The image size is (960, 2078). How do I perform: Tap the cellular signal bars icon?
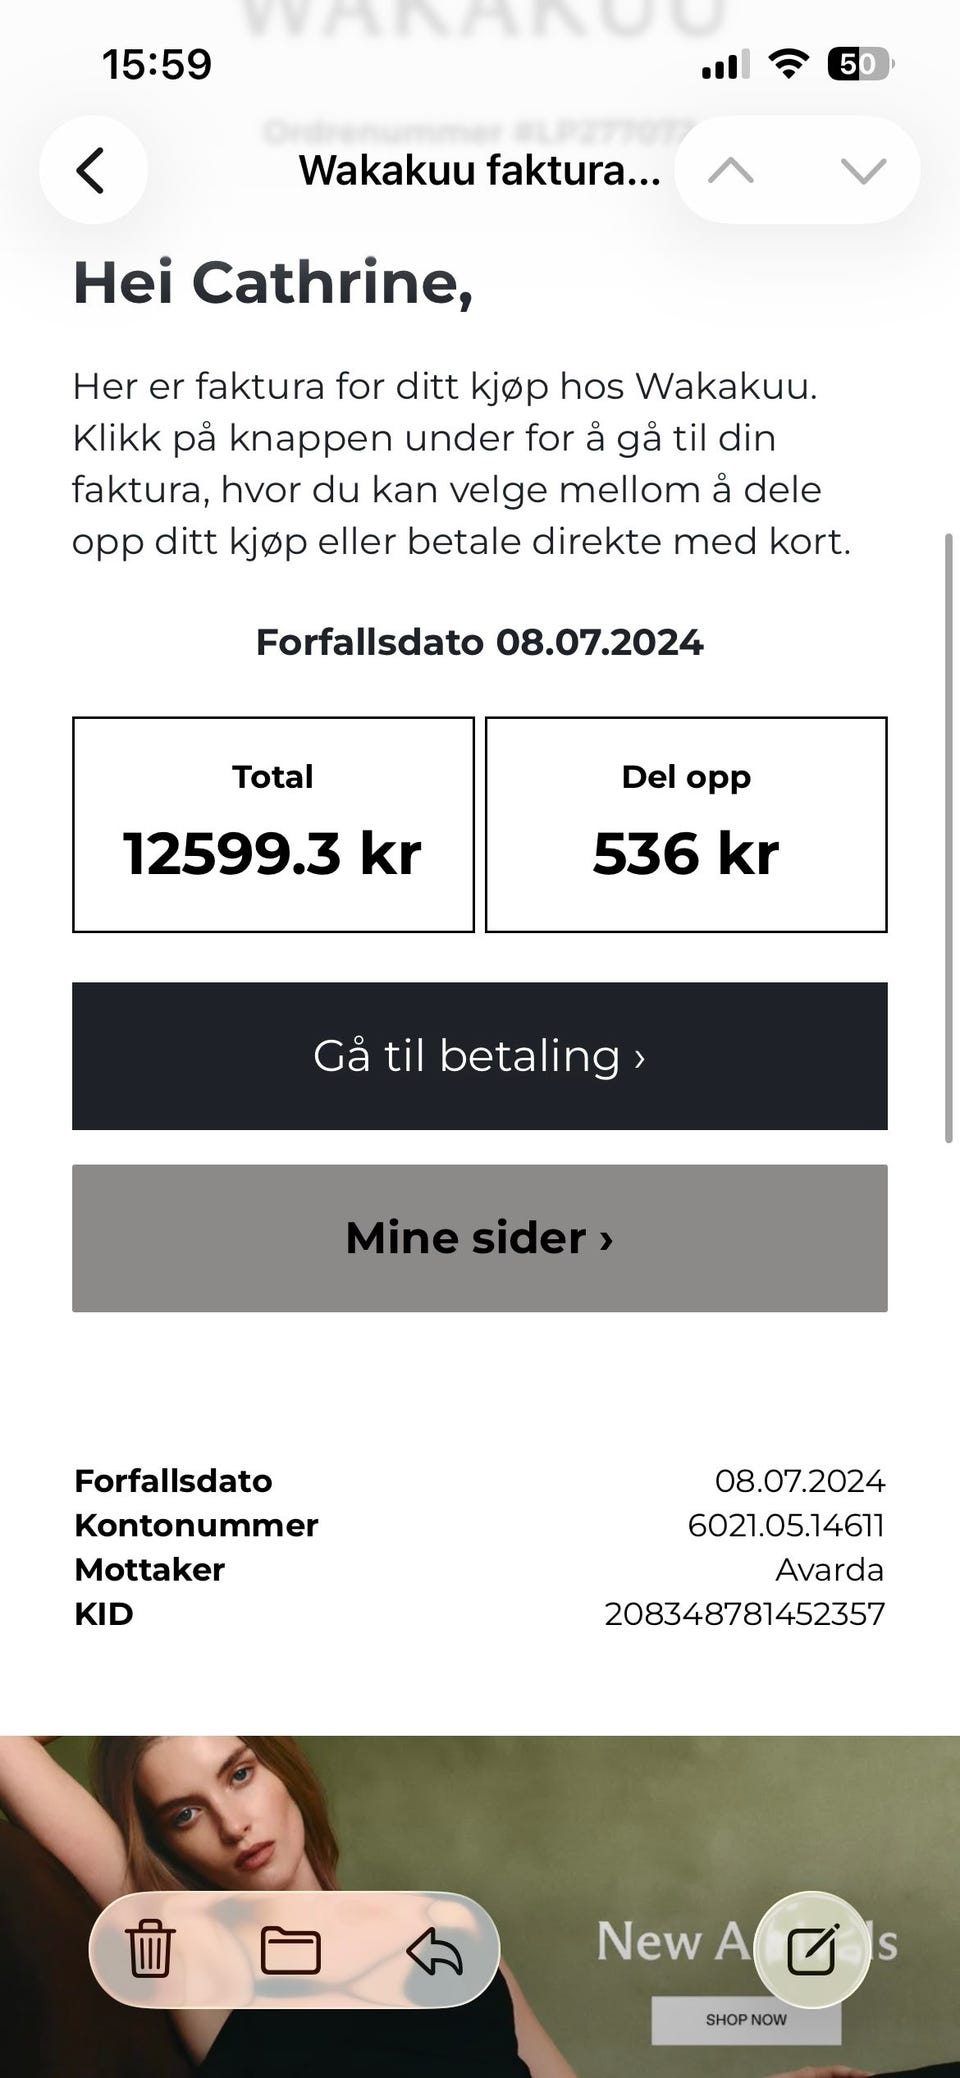click(x=725, y=65)
